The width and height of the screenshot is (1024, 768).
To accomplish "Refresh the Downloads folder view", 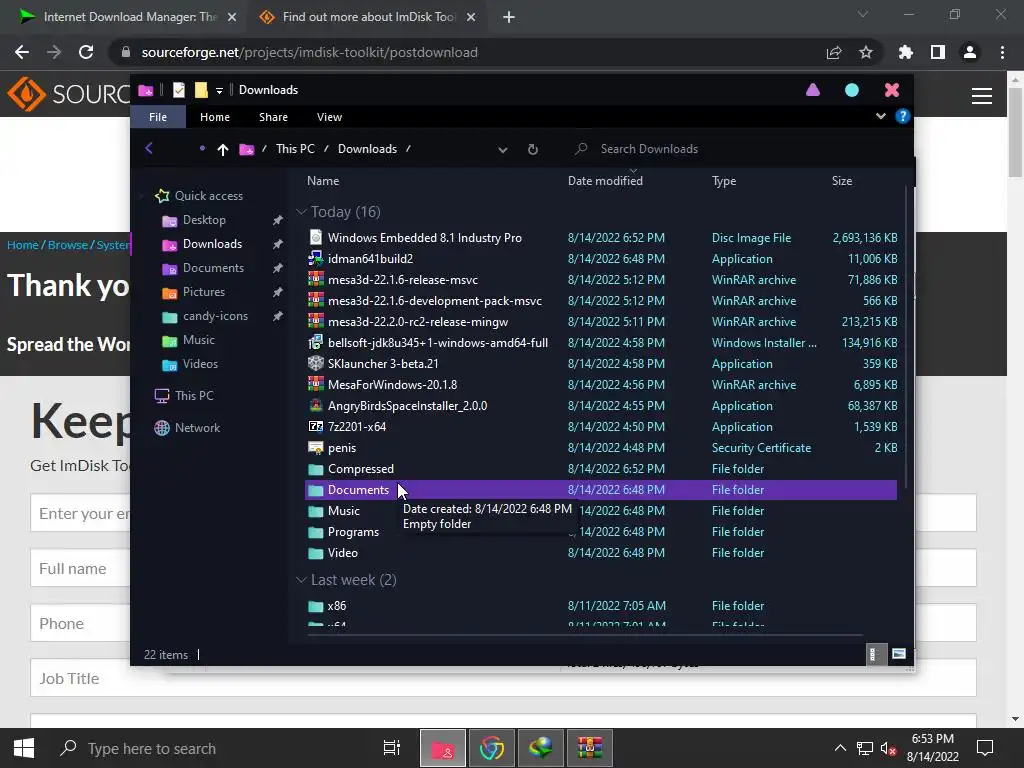I will click(533, 150).
